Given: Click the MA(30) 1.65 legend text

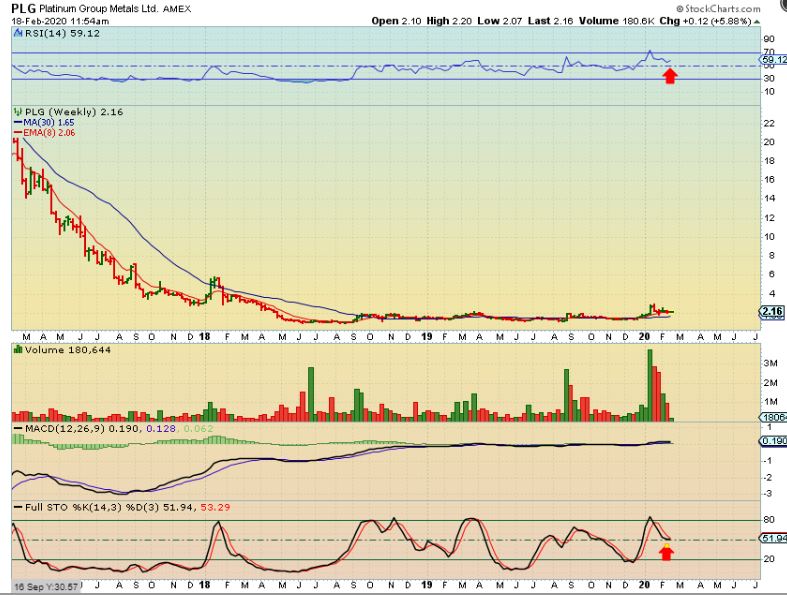Looking at the screenshot, I should [x=49, y=123].
